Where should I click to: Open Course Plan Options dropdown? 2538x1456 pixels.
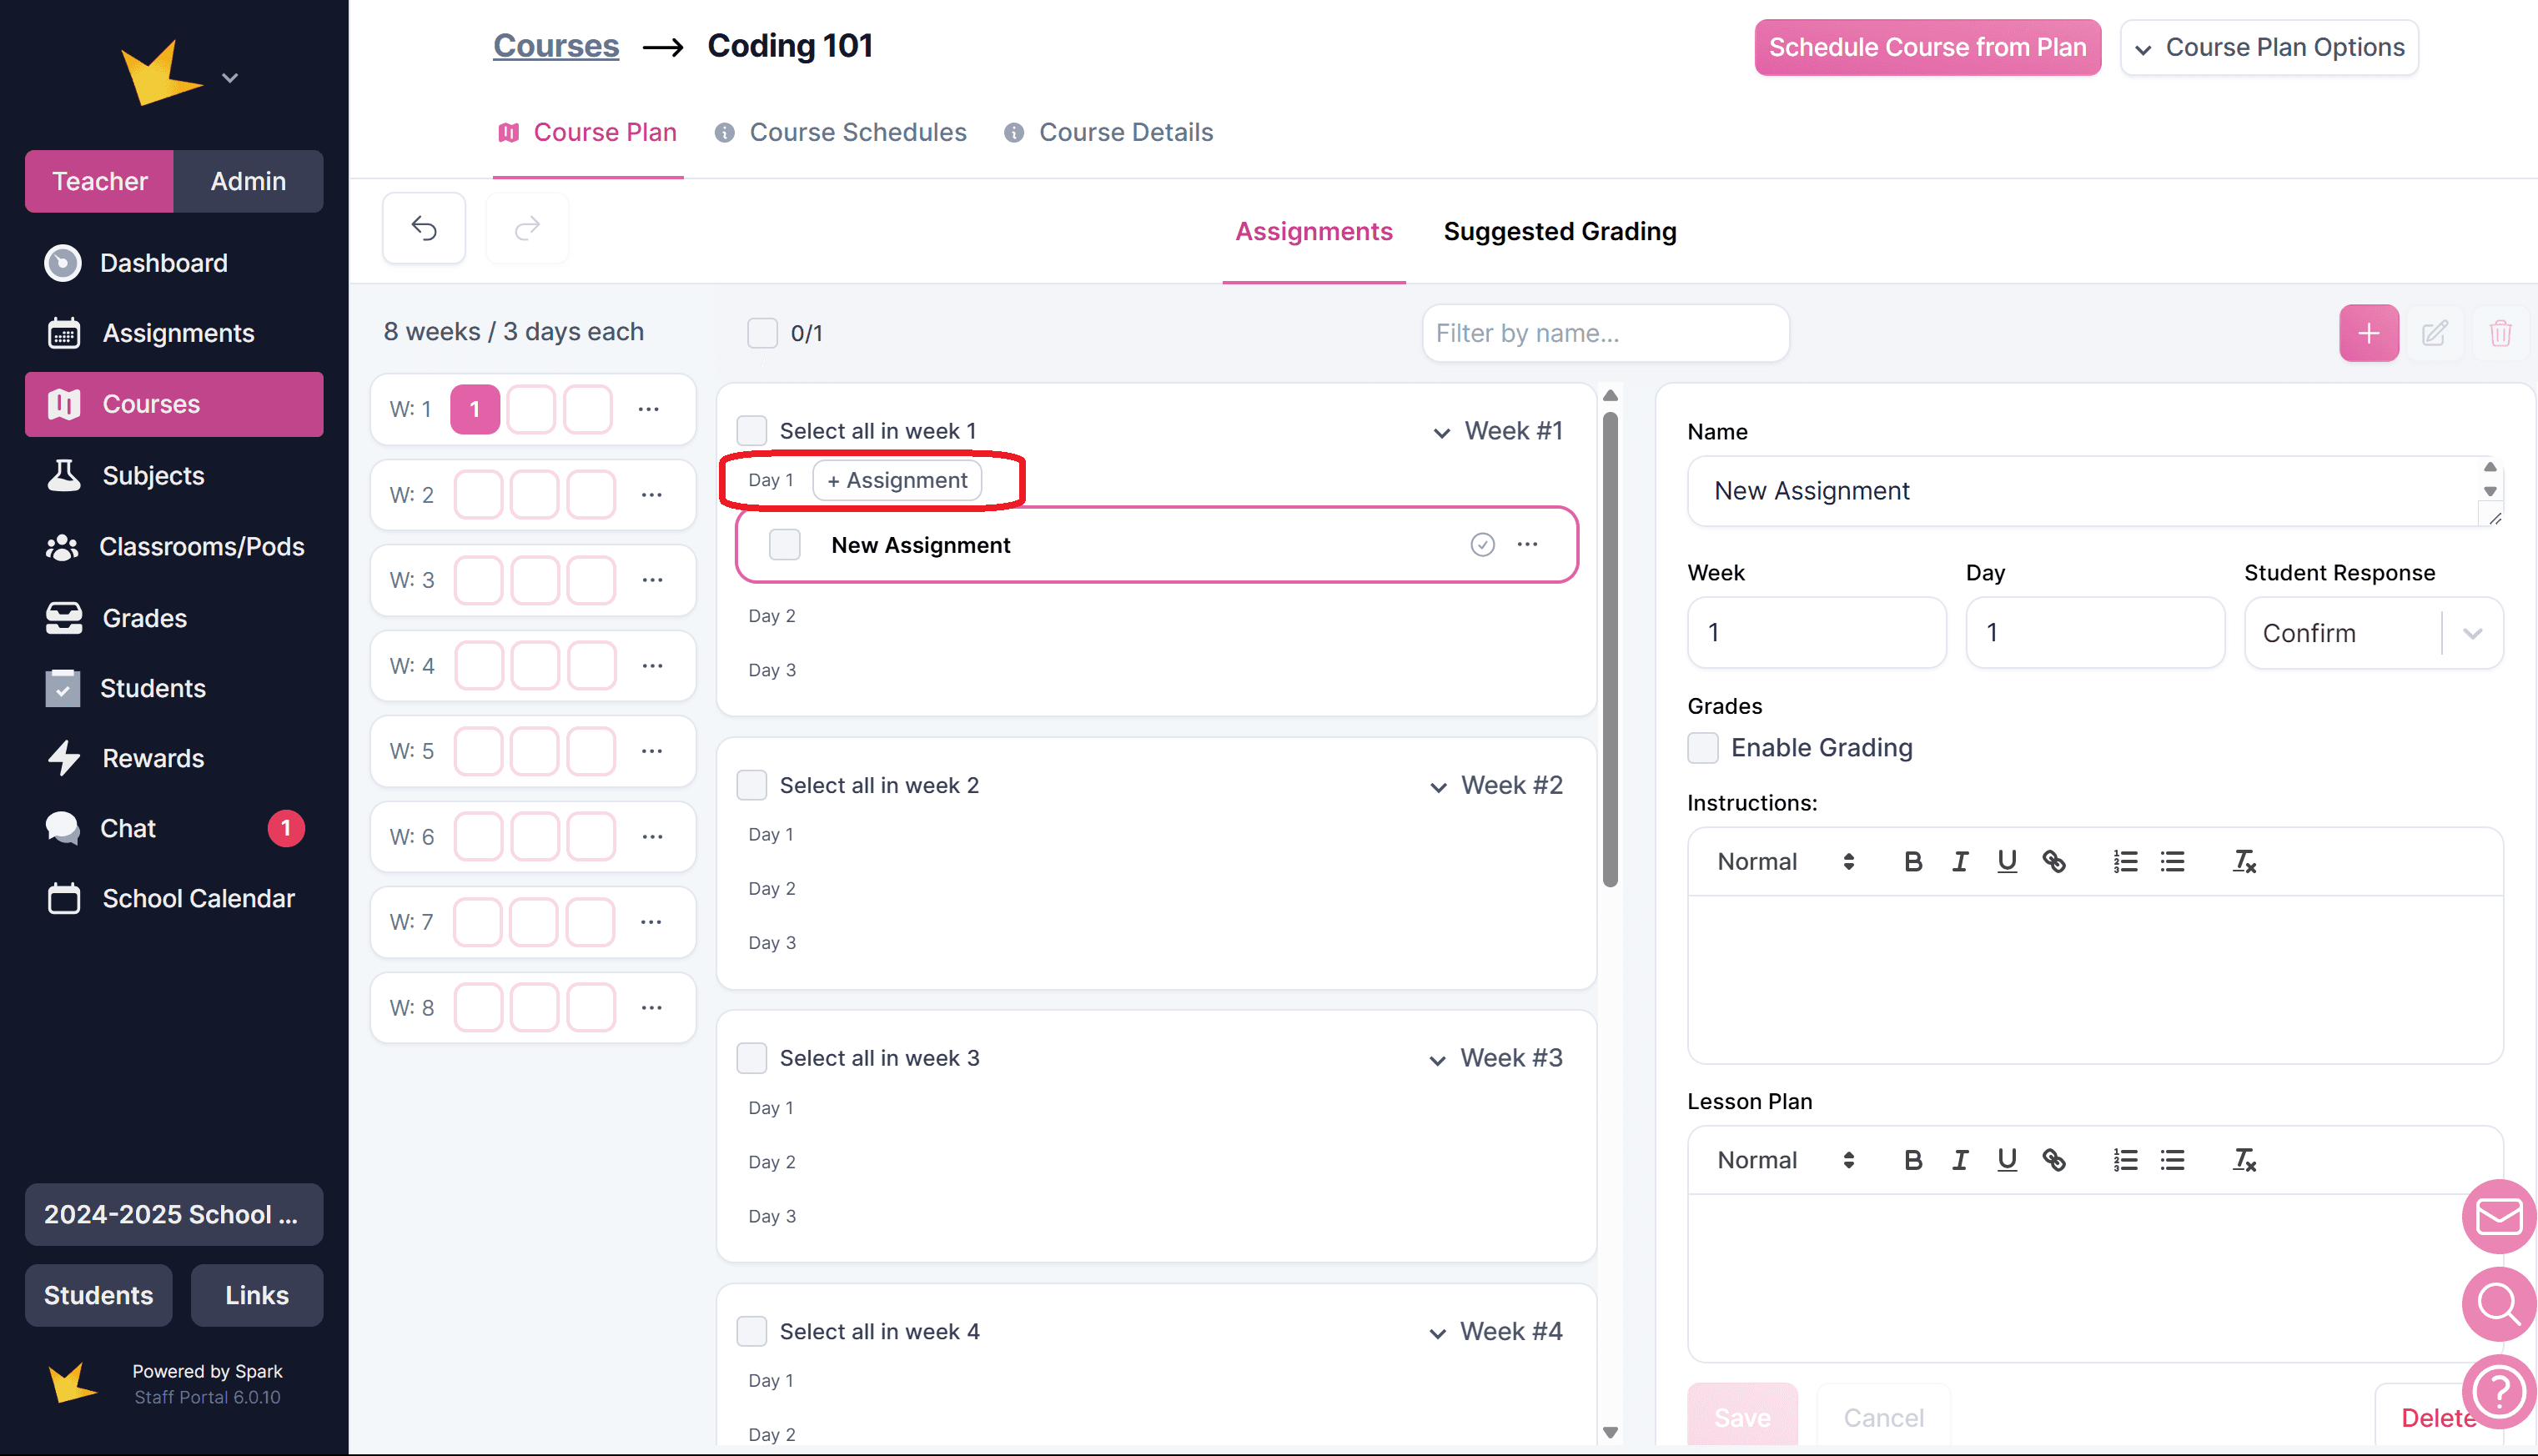2268,47
